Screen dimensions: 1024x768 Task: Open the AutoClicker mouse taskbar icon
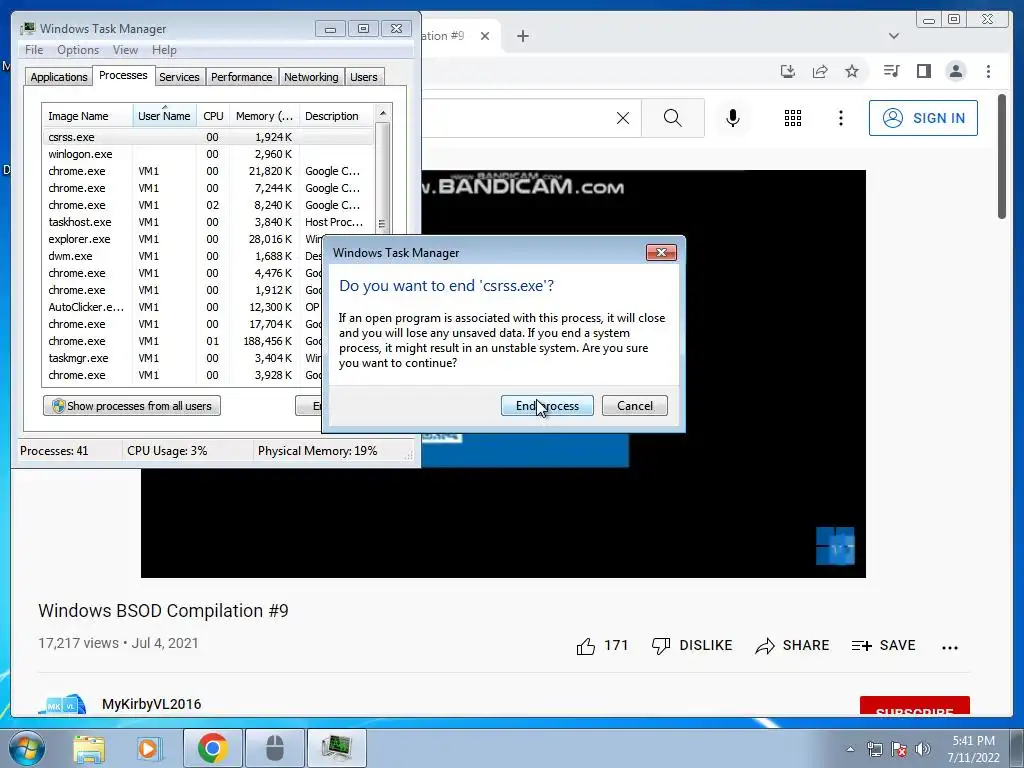pos(275,748)
